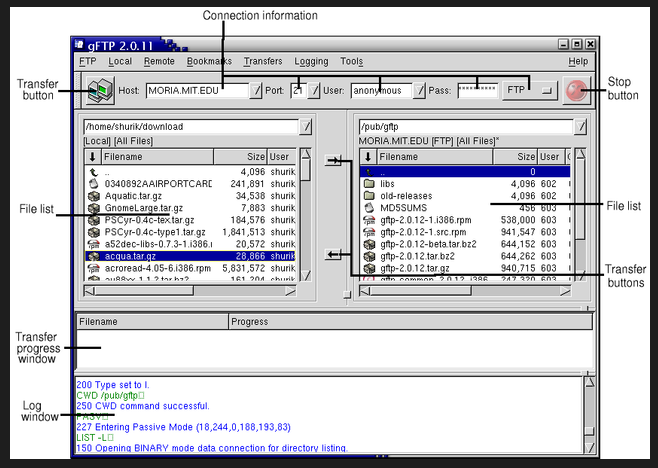Click the remote file list horizontal scrollbar thumb

pos(421,291)
